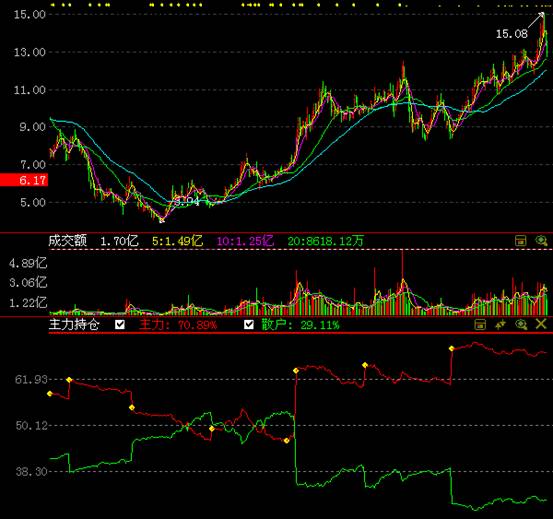553x519 pixels.
Task: Click the diamond marker at the 61.93 level
Action: click(x=69, y=380)
